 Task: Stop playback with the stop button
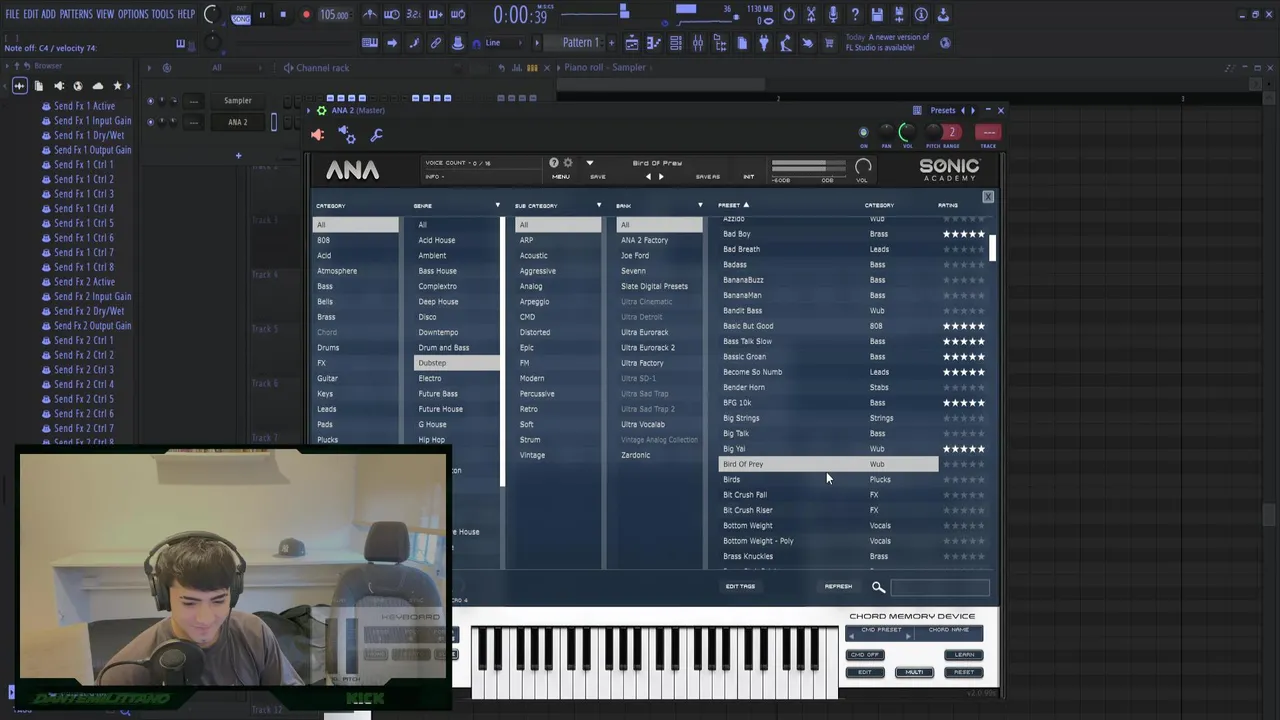tap(283, 15)
